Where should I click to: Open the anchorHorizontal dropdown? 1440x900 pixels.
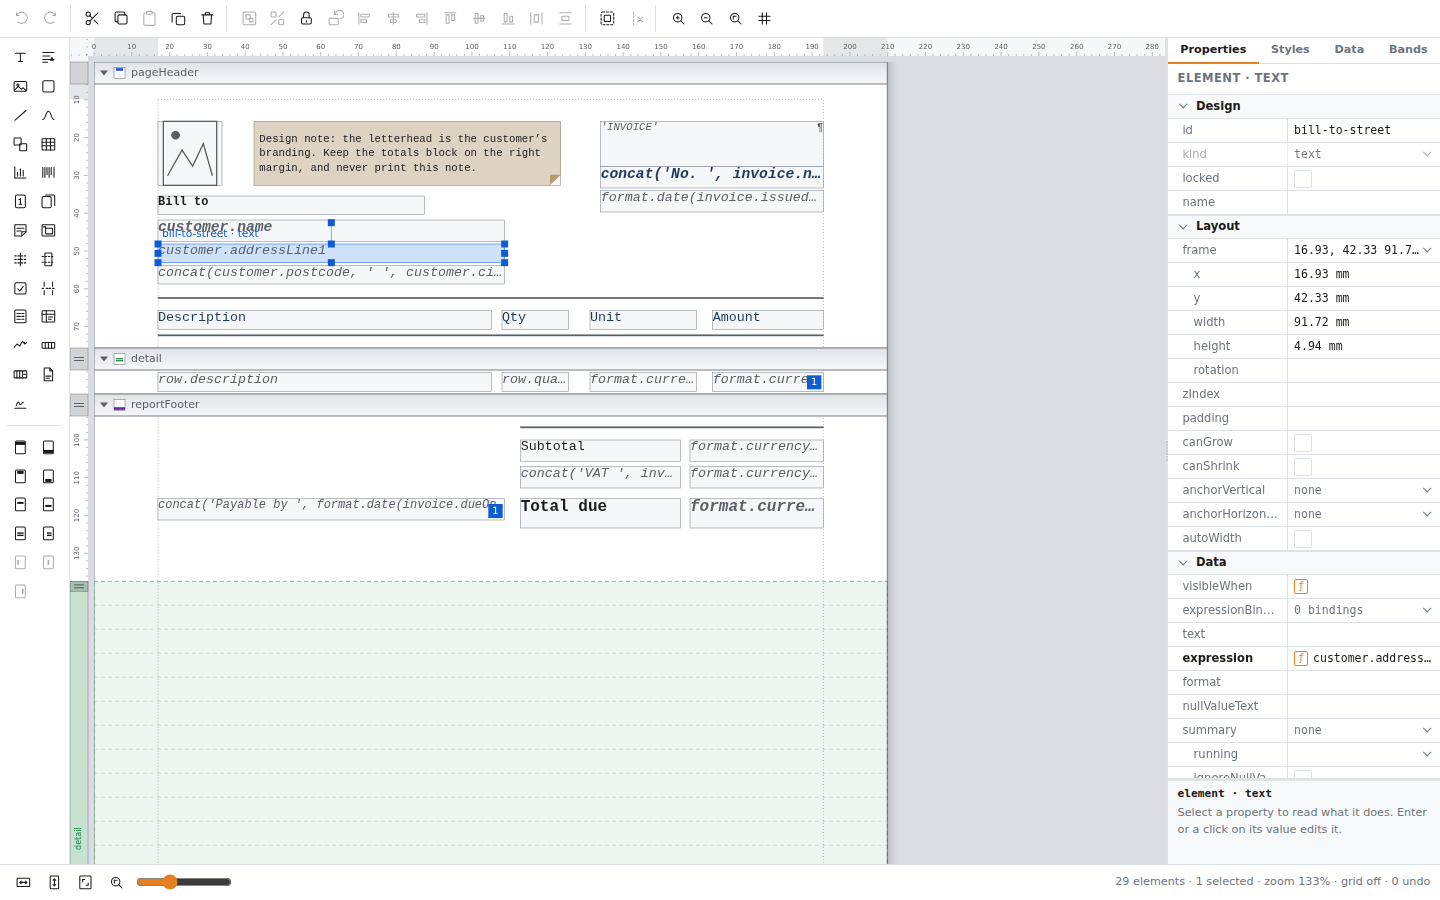[x=1363, y=514]
